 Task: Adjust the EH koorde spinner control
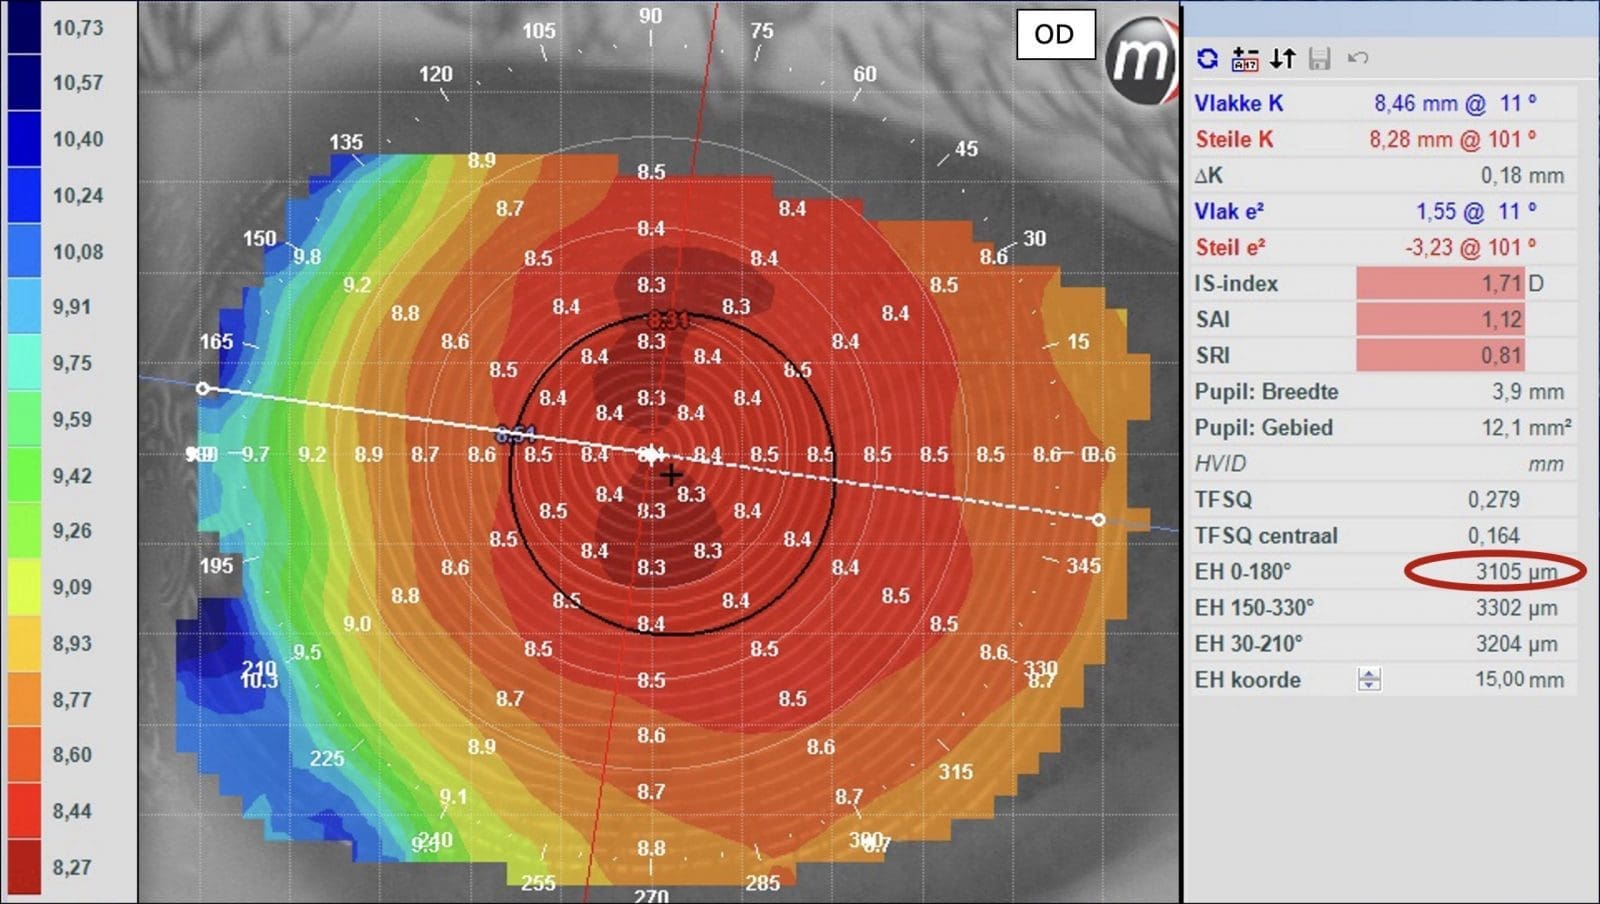click(1368, 680)
